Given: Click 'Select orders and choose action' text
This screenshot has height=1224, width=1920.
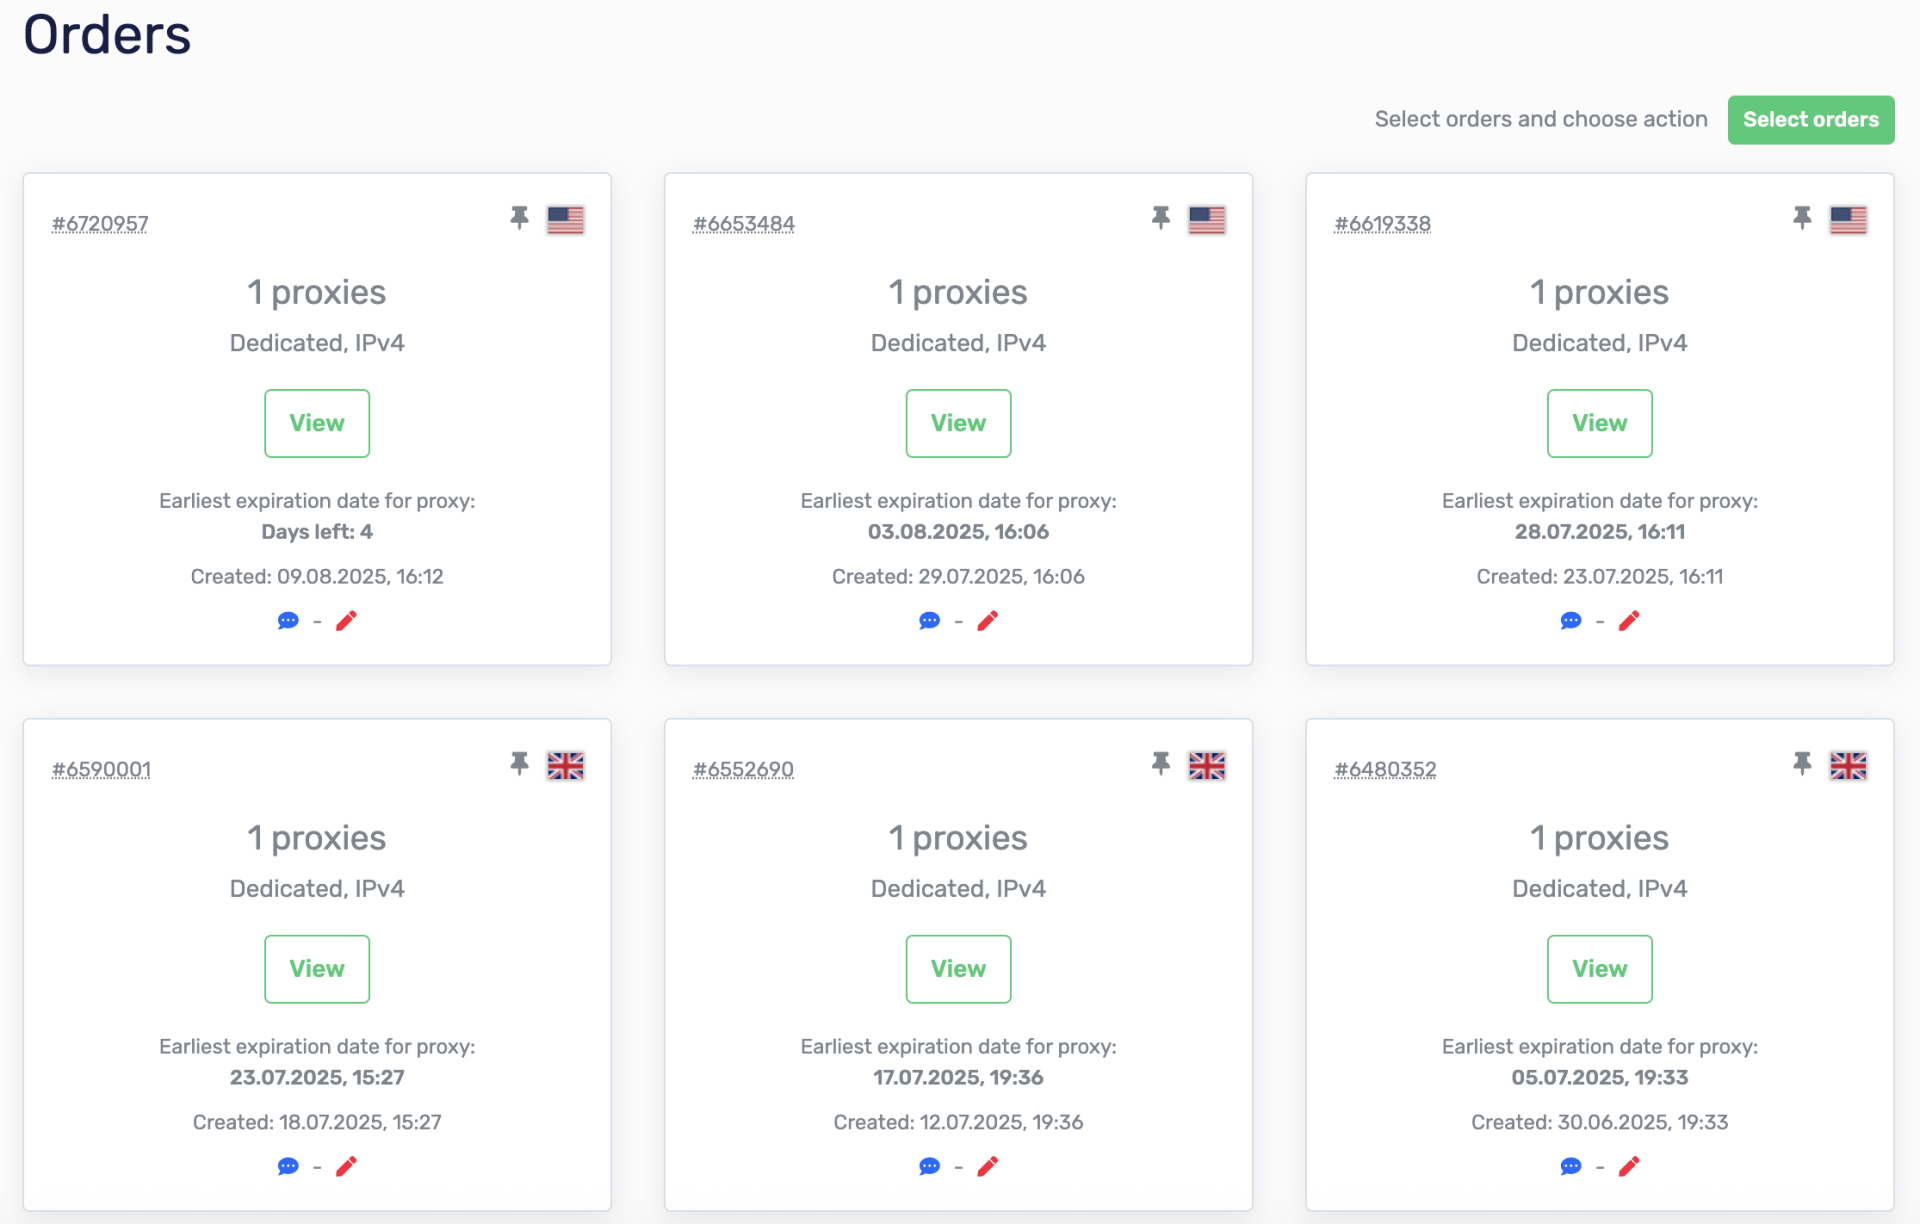Looking at the screenshot, I should tap(1541, 120).
